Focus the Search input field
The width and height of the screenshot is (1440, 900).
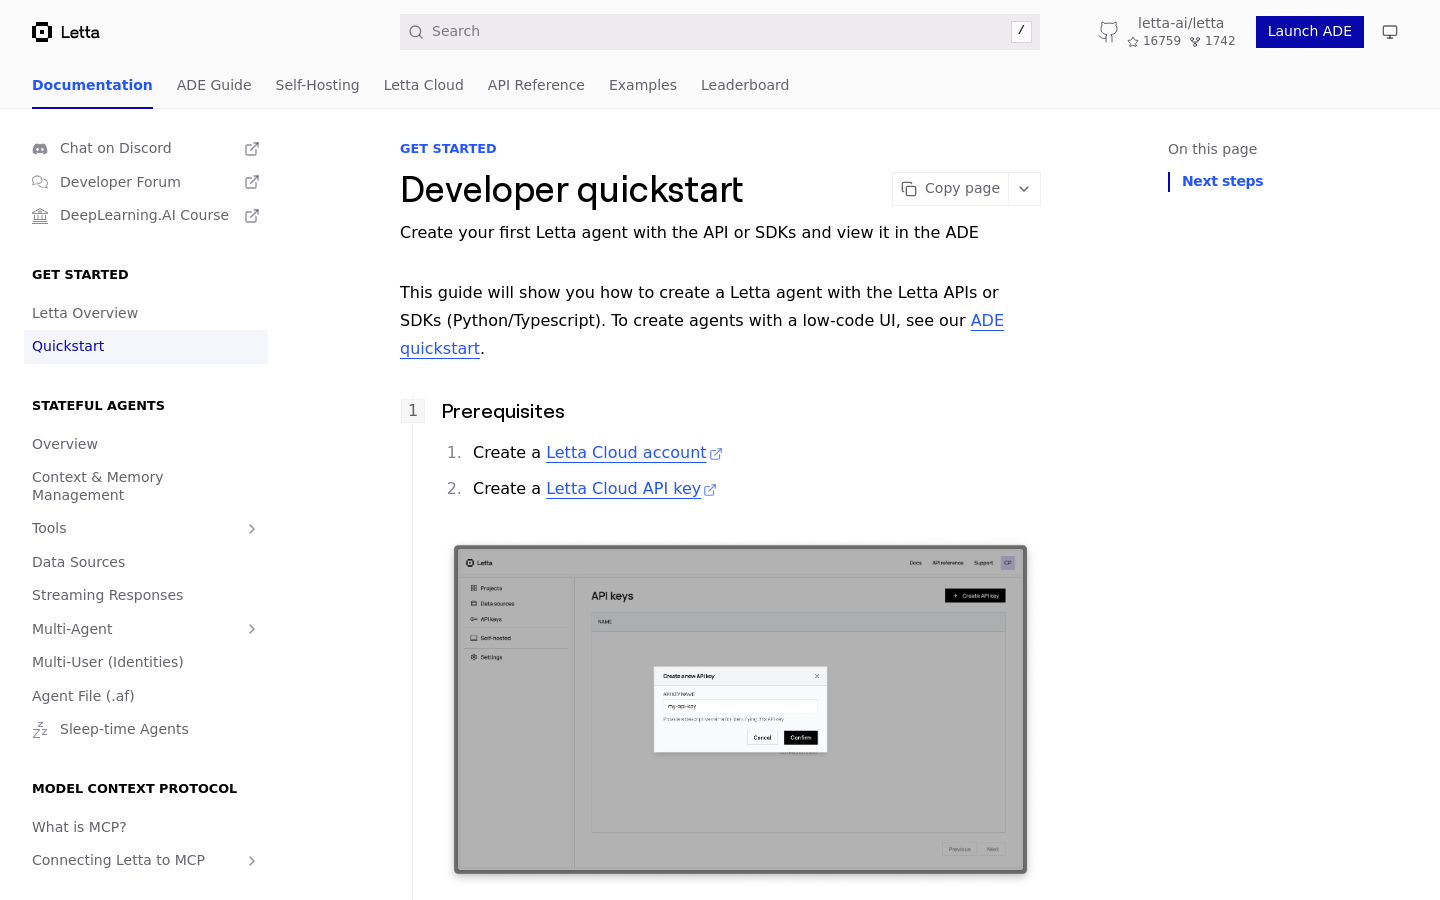click(x=720, y=32)
